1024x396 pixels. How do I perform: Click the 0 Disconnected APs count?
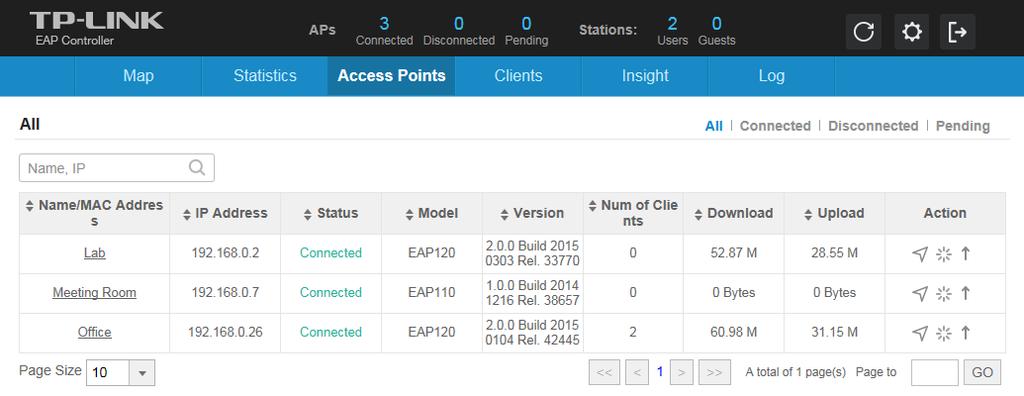(x=458, y=31)
